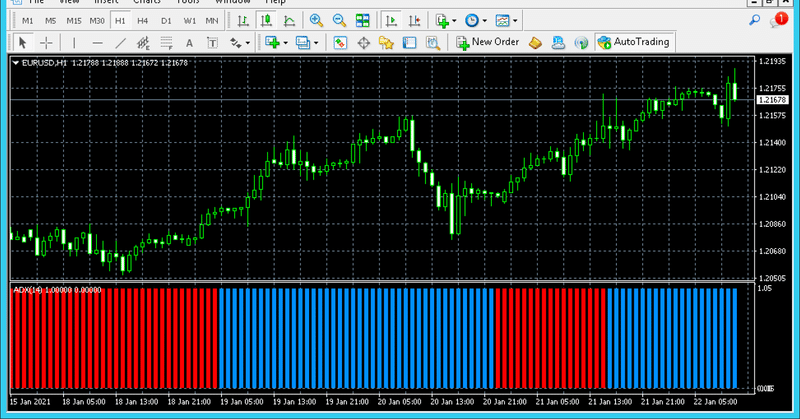Click the indicators list icon
The width and height of the screenshot is (800, 419).
(x=442, y=20)
